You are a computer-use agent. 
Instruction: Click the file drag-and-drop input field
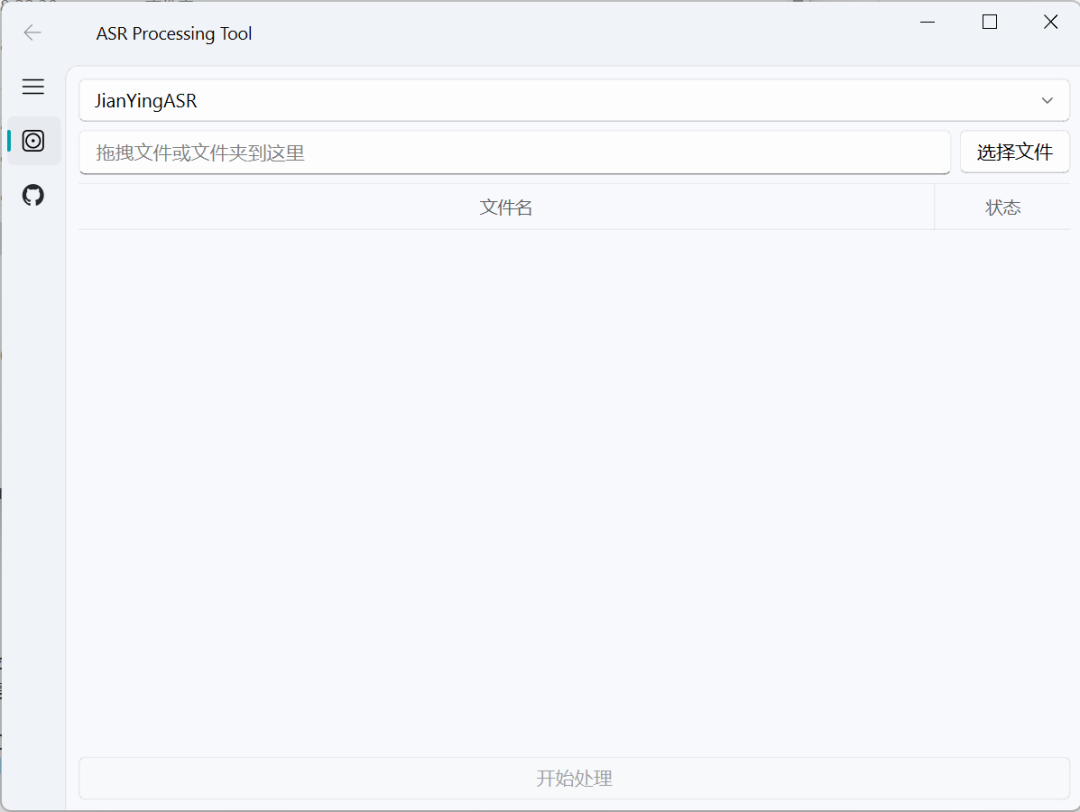click(x=515, y=152)
